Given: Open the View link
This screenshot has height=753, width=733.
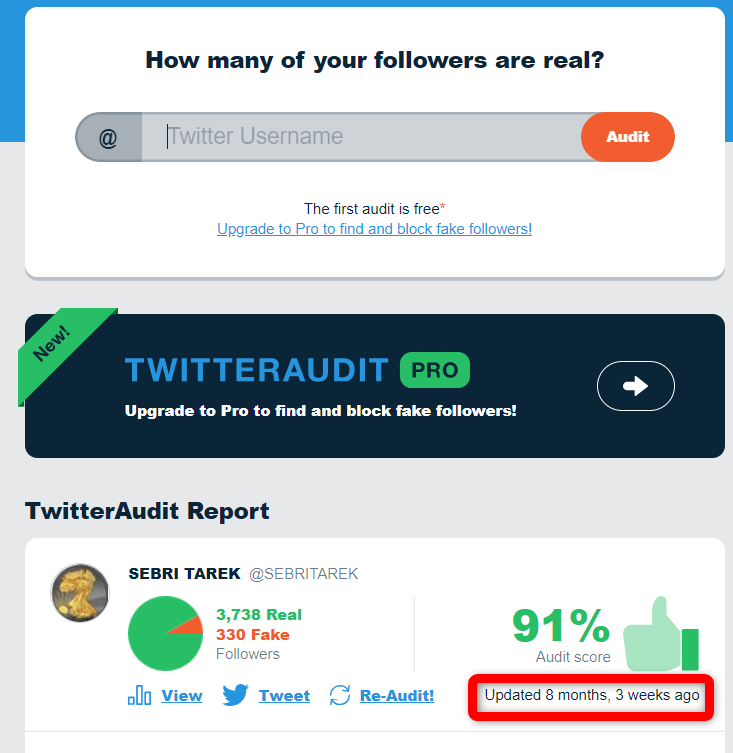Looking at the screenshot, I should [182, 696].
